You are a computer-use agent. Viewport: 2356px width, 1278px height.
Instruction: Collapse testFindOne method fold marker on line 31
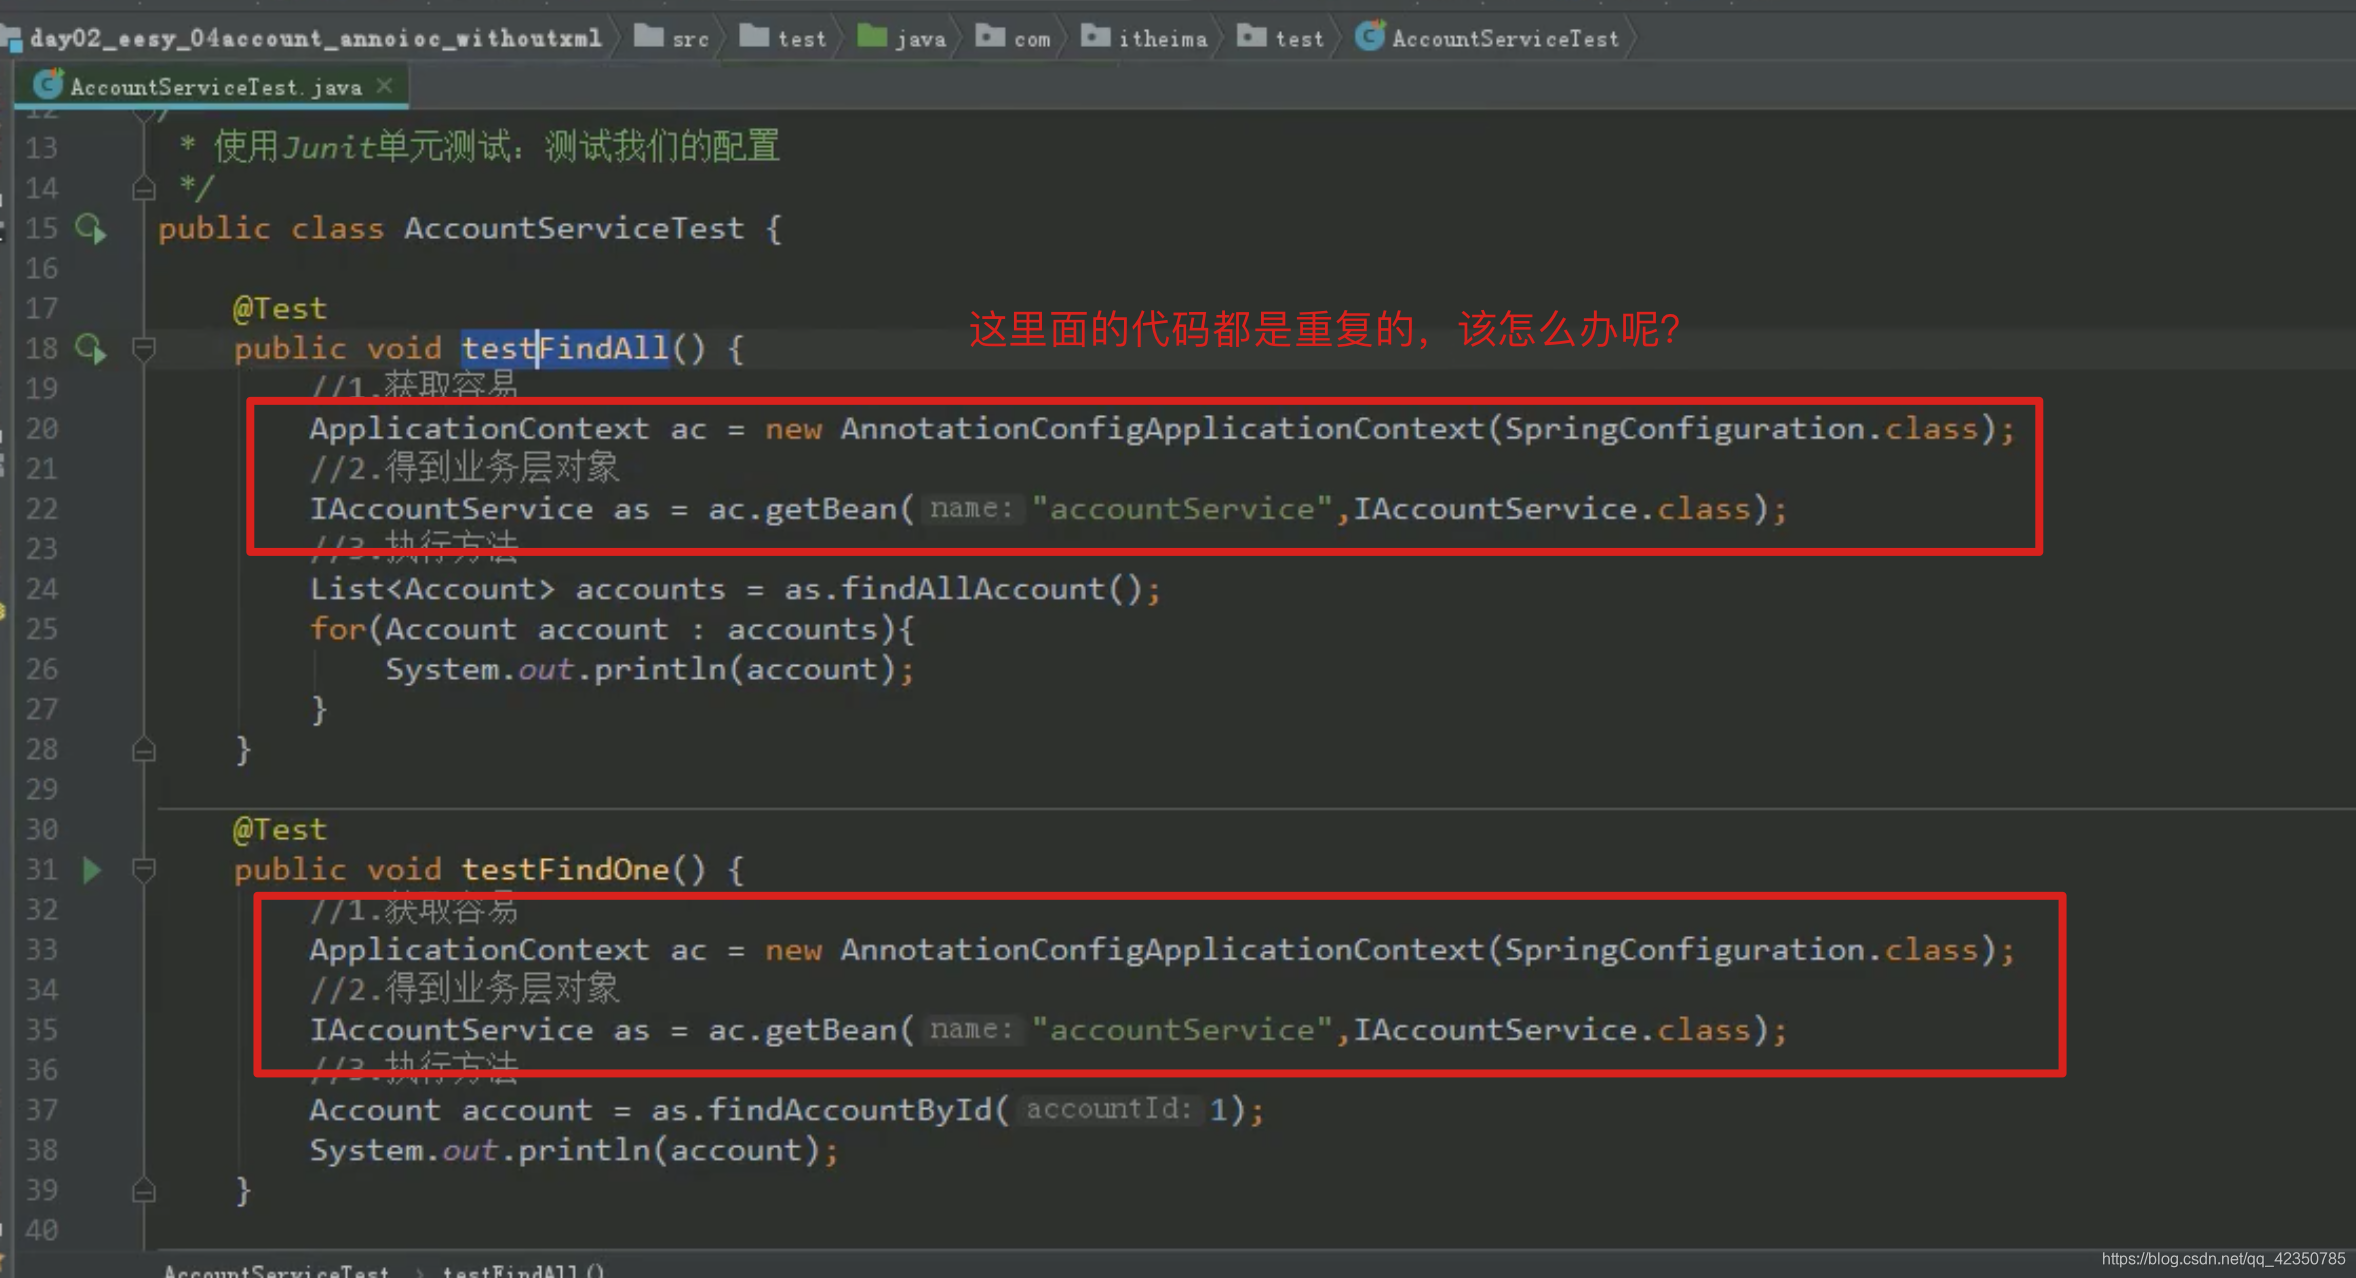(x=144, y=870)
